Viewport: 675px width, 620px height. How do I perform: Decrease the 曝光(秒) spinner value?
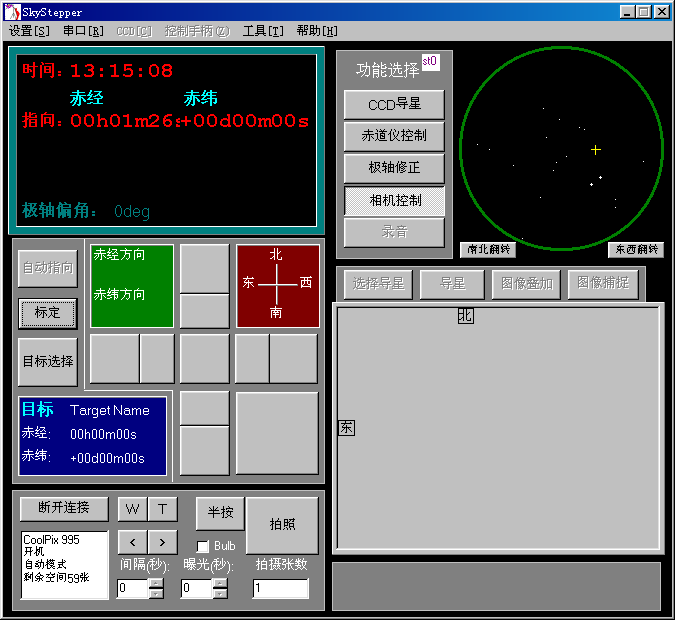pyautogui.click(x=219, y=594)
